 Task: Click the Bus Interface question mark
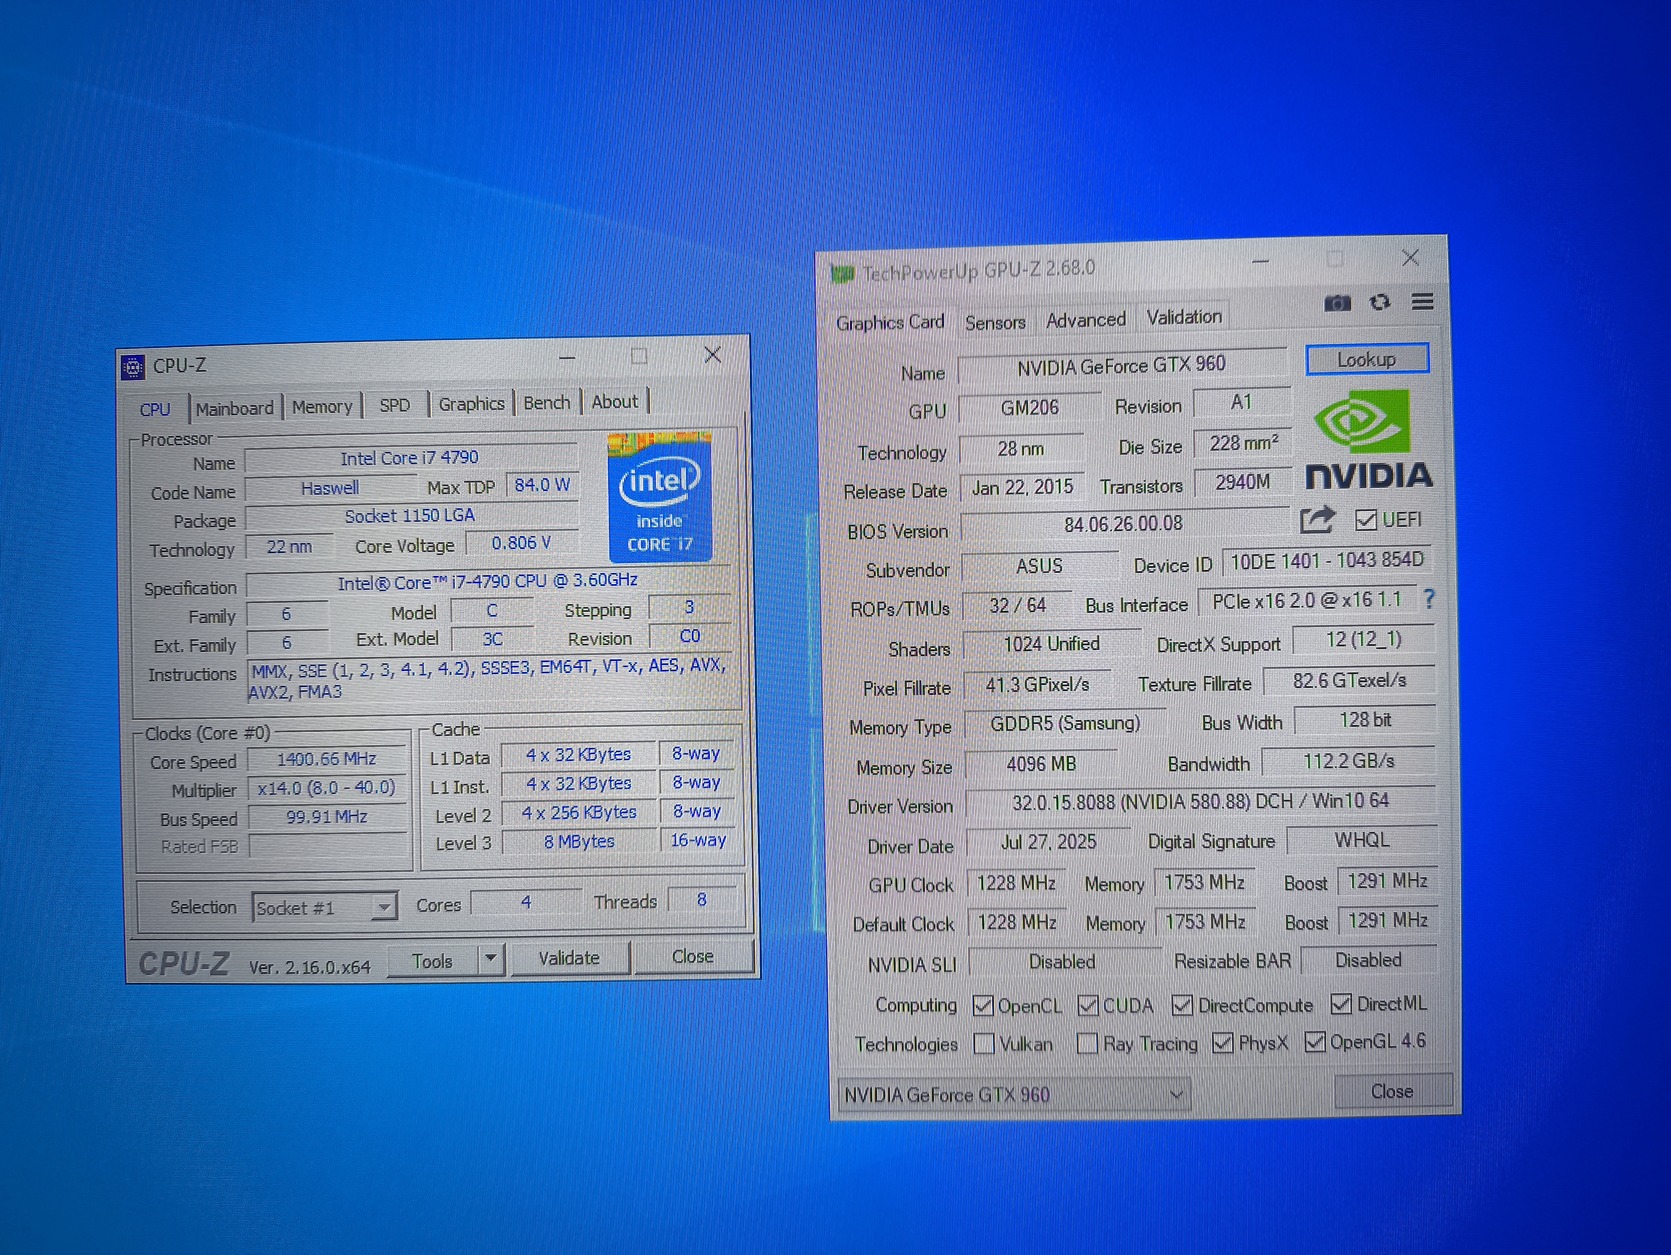point(1429,599)
